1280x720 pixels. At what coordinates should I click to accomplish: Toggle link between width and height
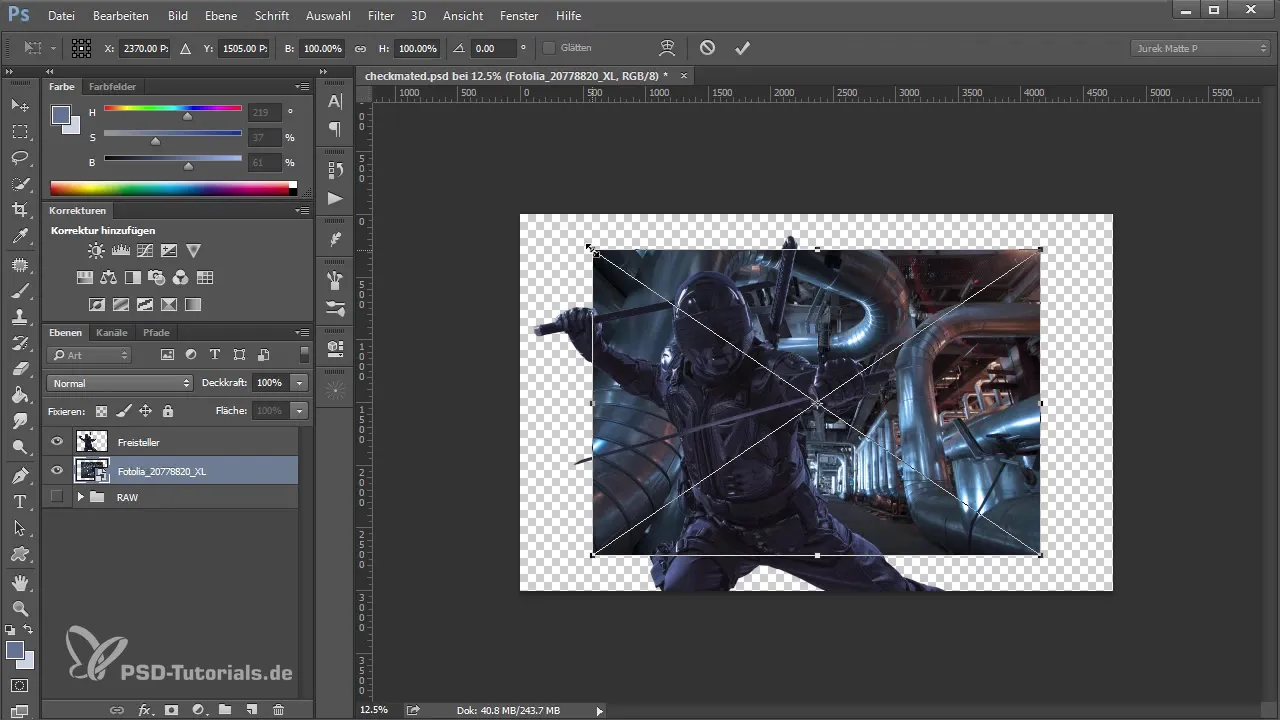pyautogui.click(x=361, y=48)
